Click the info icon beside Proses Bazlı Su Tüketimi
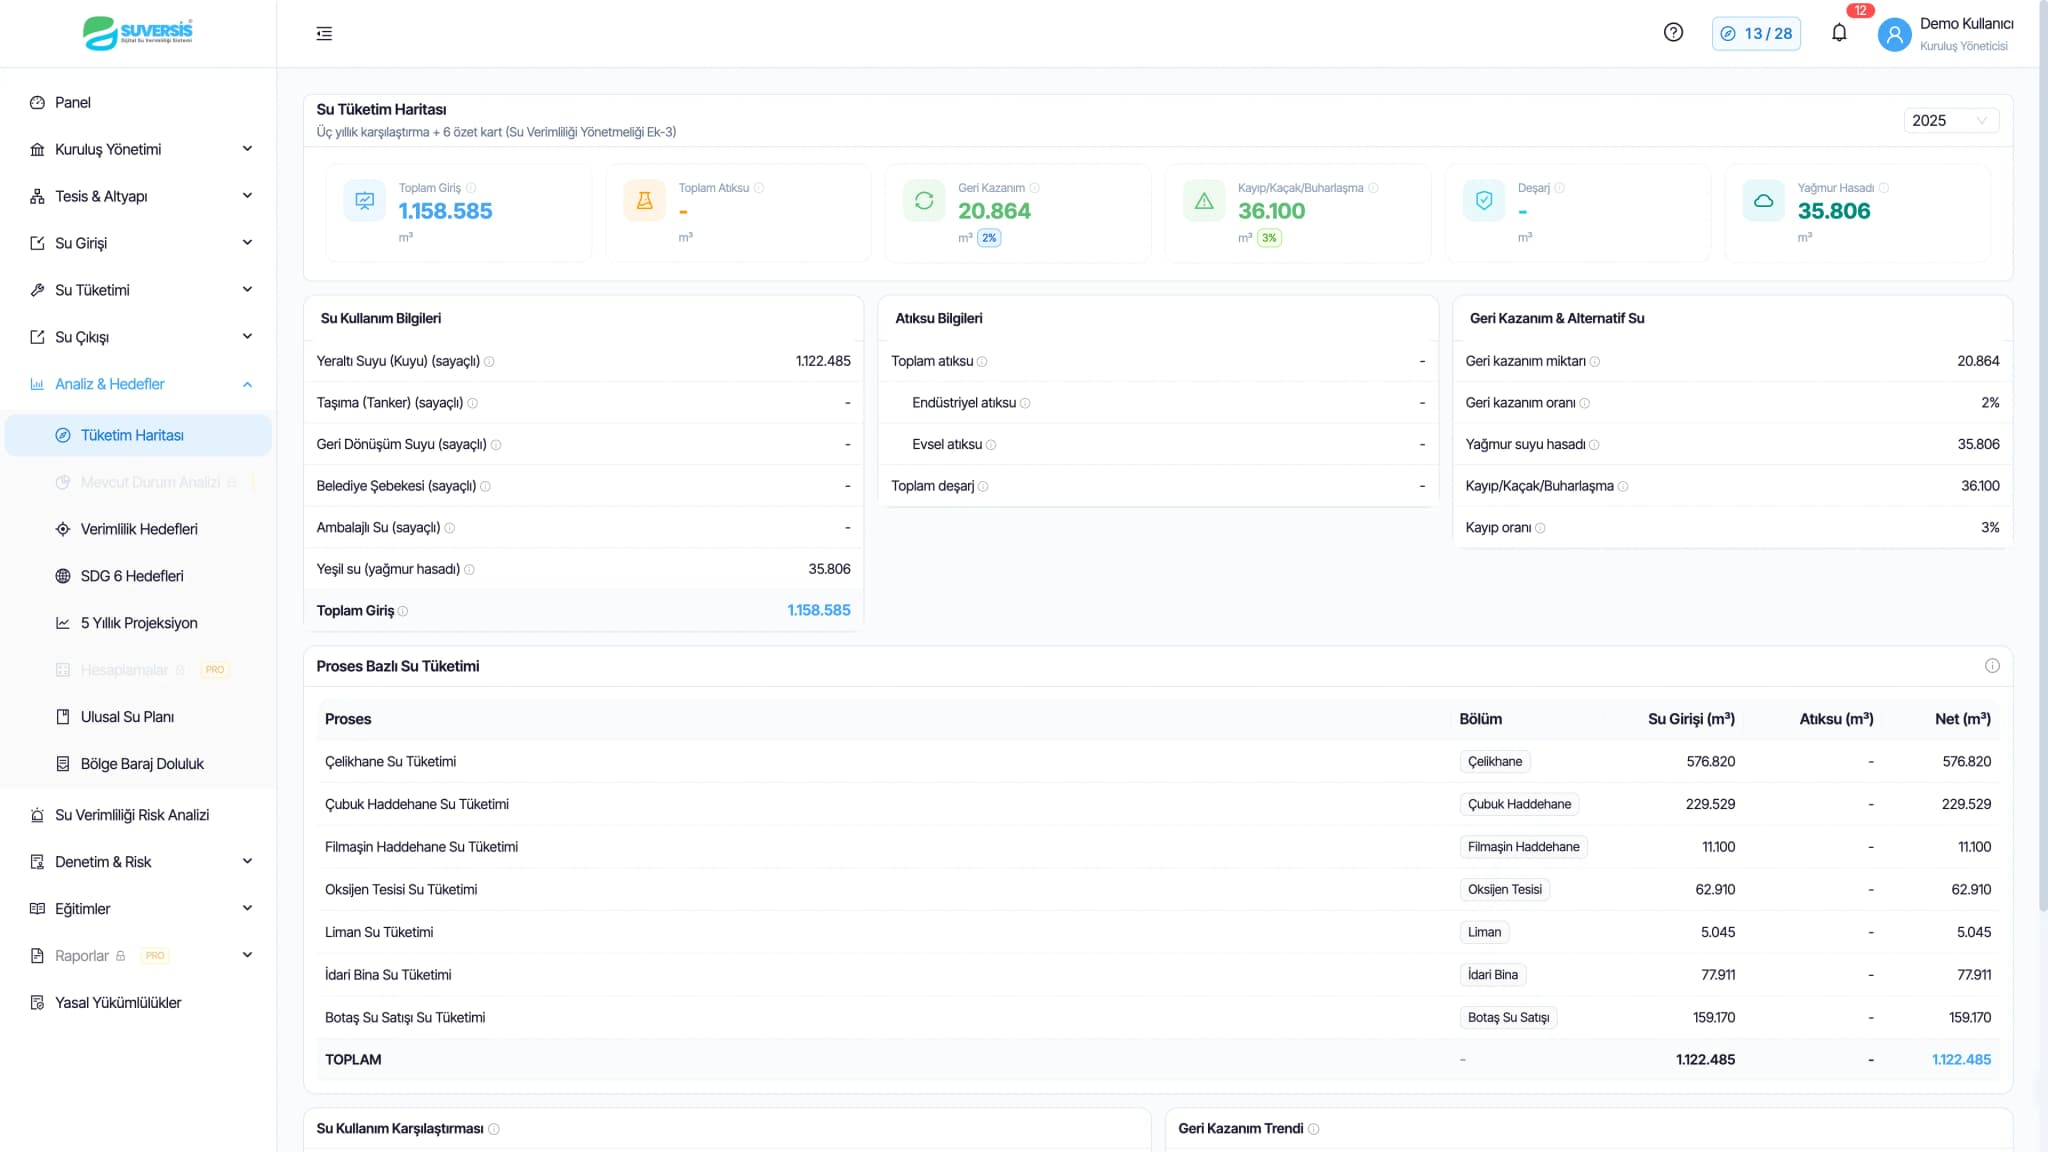The height and width of the screenshot is (1152, 2048). (x=1992, y=666)
